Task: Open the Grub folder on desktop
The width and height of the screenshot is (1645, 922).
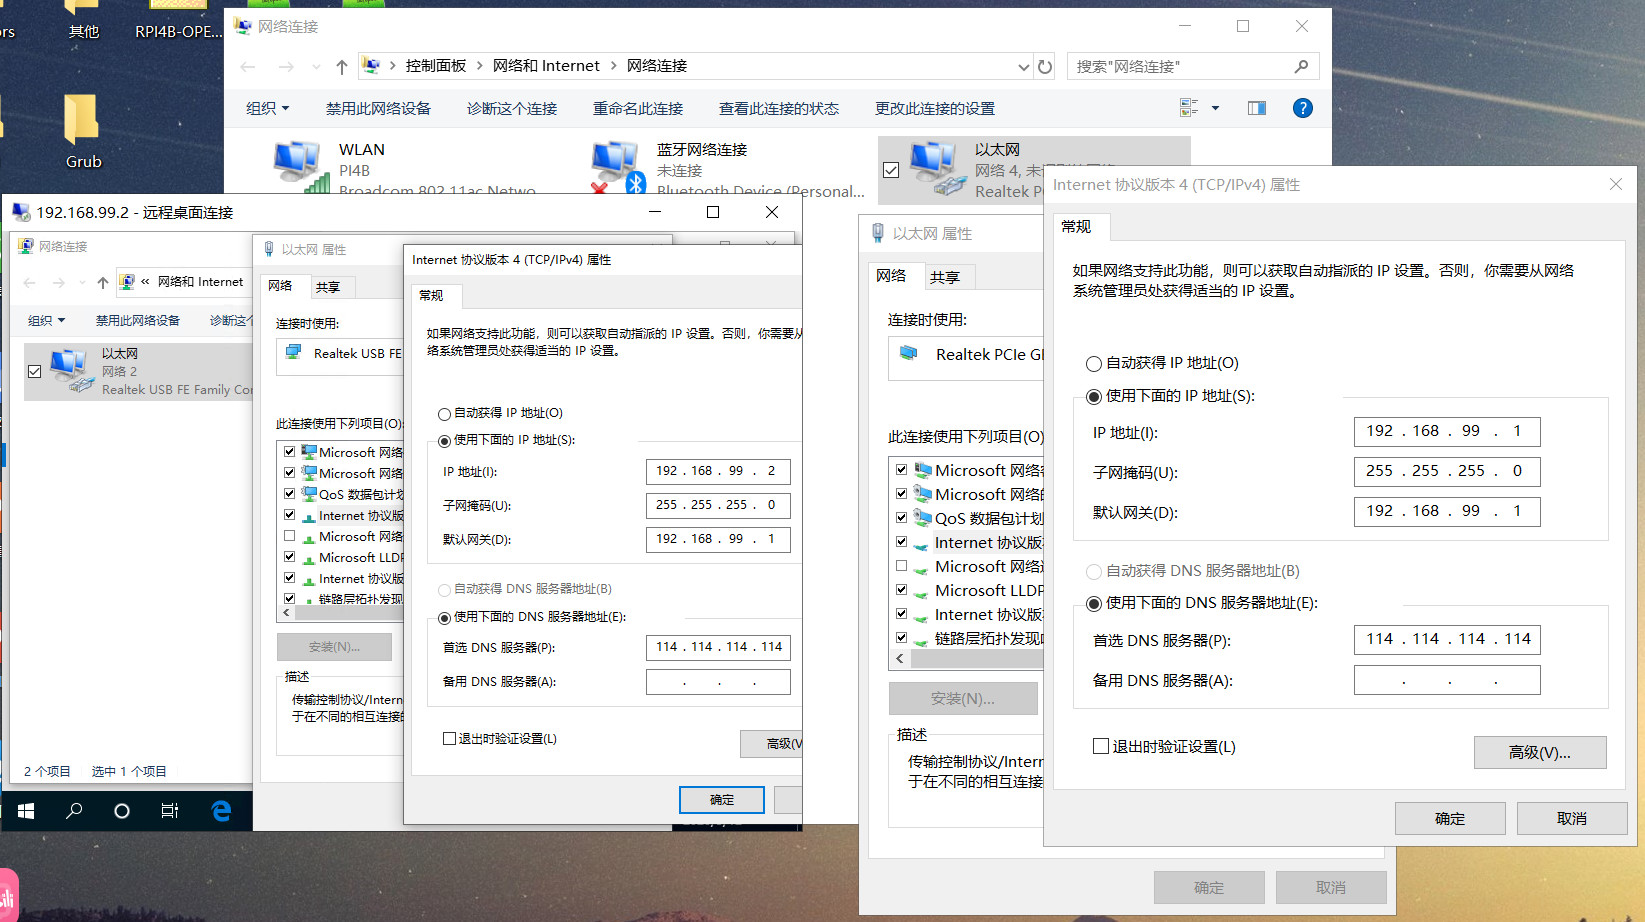Action: click(x=83, y=131)
